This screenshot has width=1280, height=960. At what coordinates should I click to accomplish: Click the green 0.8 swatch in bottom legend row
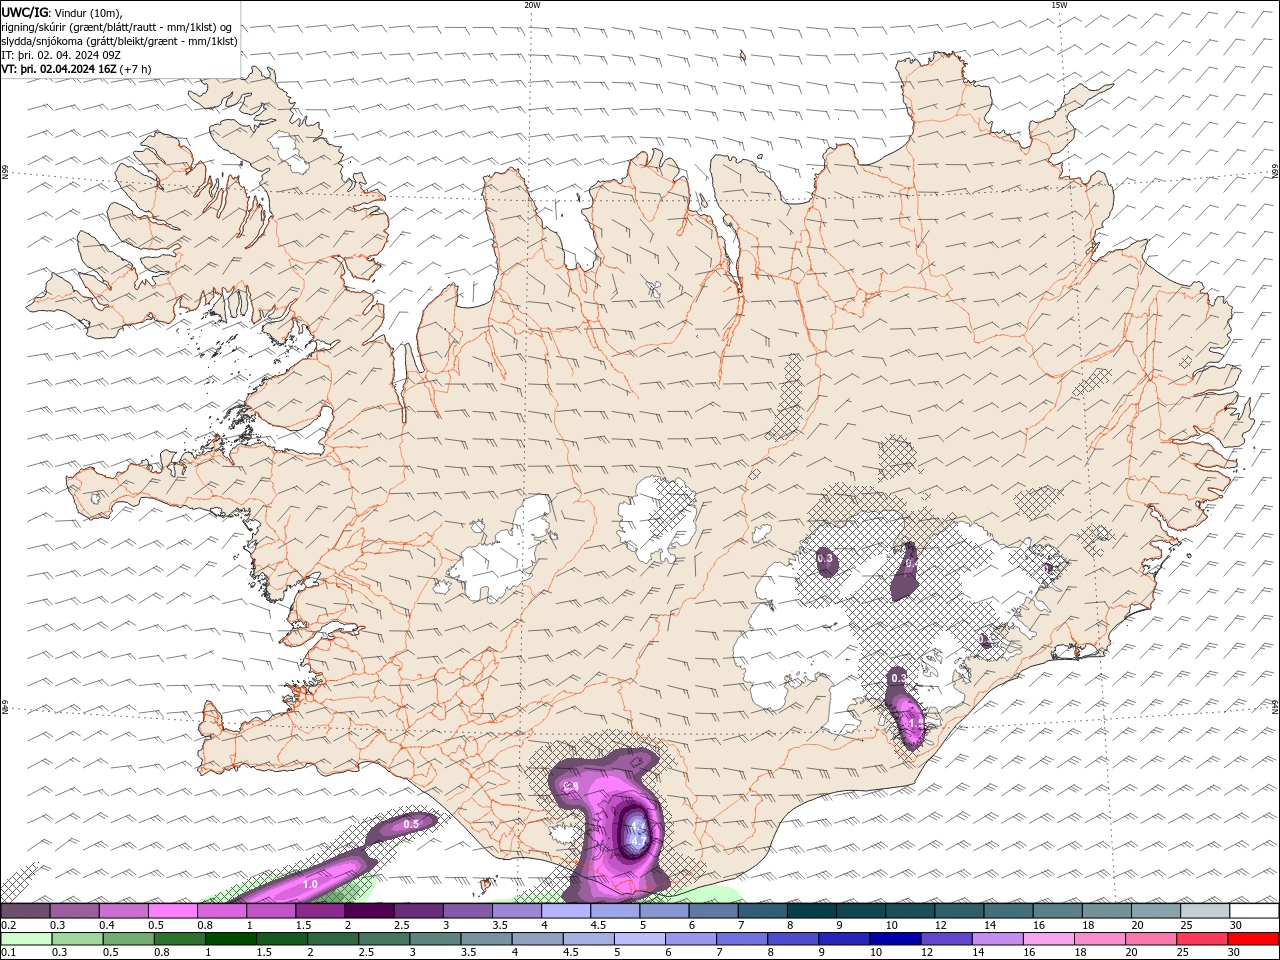(x=179, y=939)
